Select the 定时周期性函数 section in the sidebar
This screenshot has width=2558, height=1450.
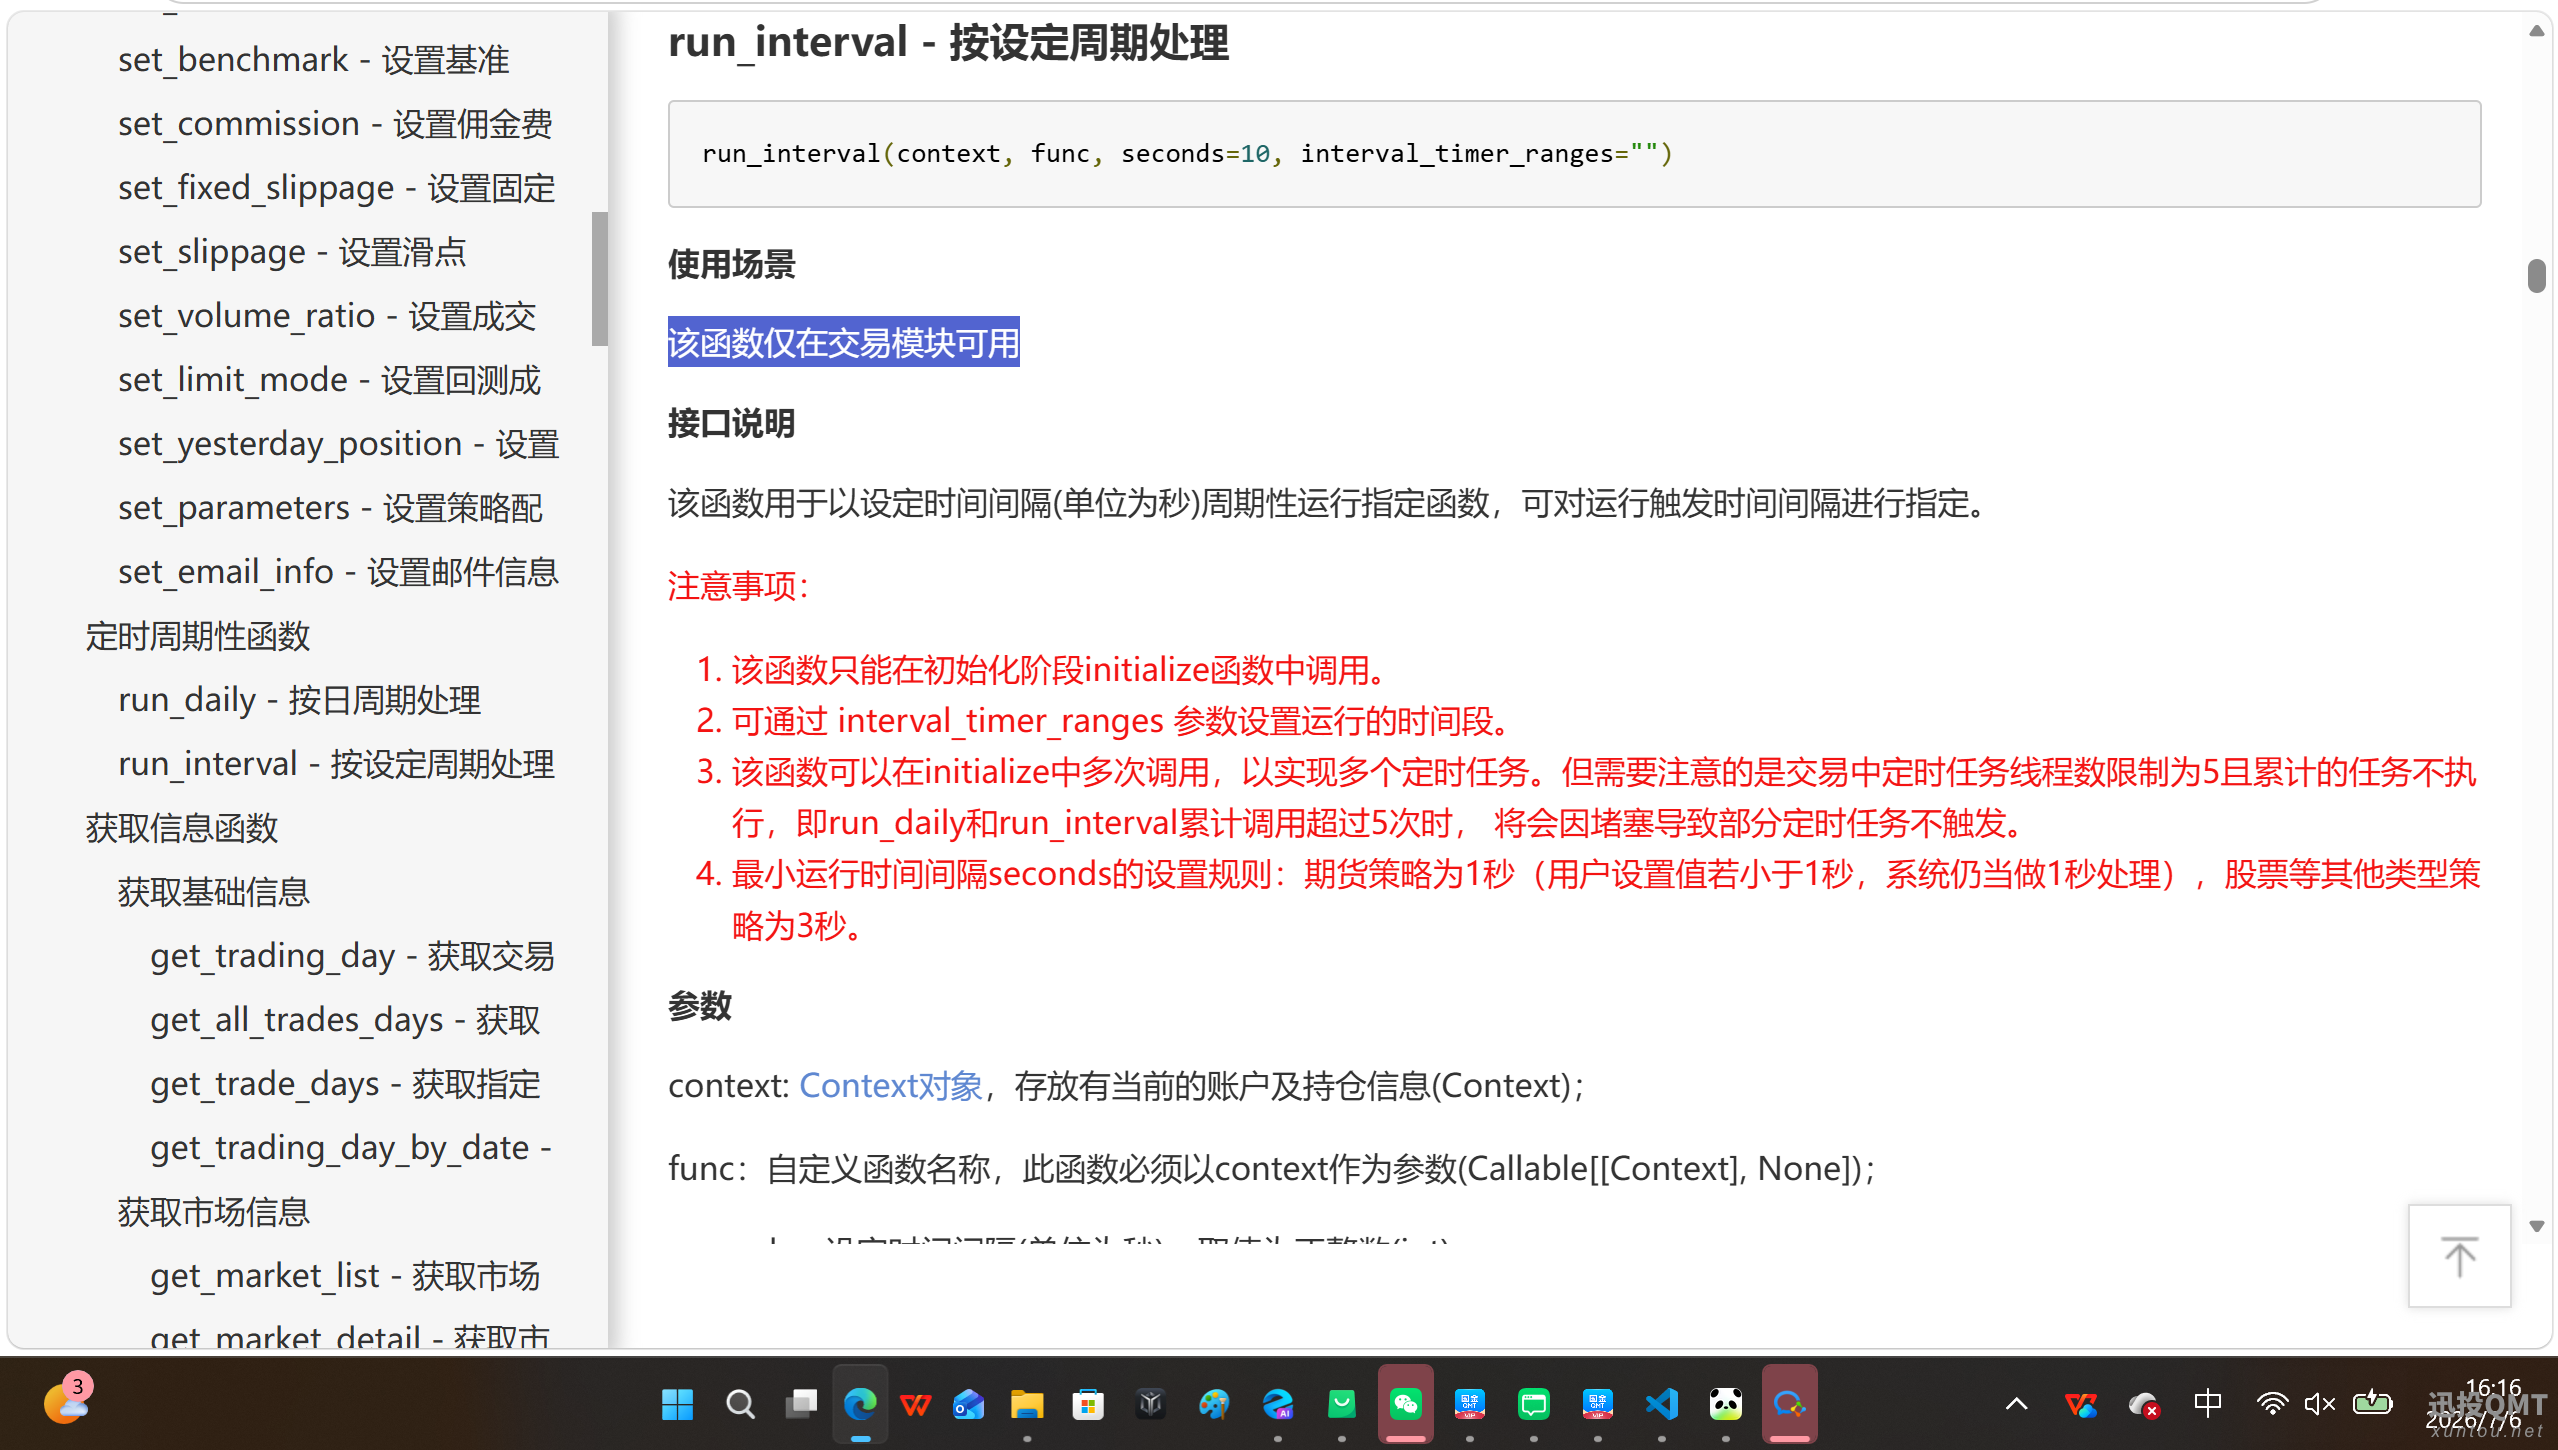(x=198, y=636)
